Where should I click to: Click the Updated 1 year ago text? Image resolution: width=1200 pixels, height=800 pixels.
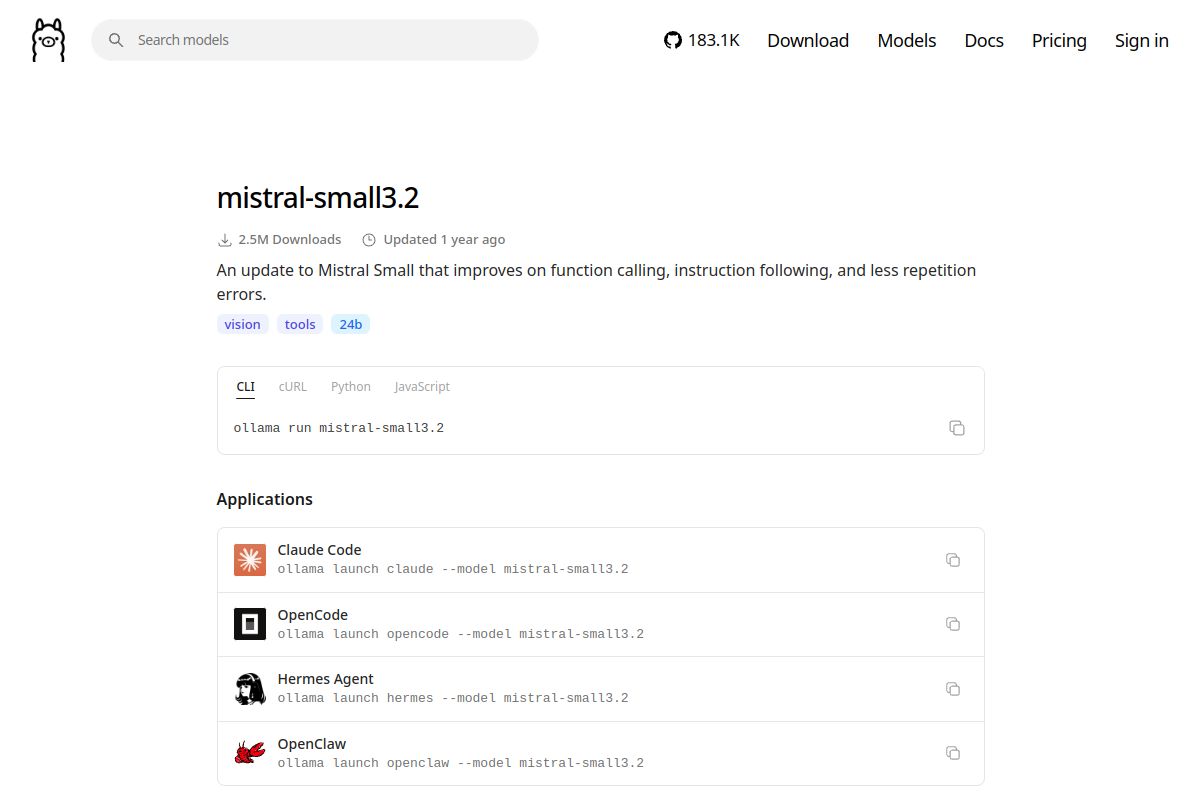pos(444,240)
